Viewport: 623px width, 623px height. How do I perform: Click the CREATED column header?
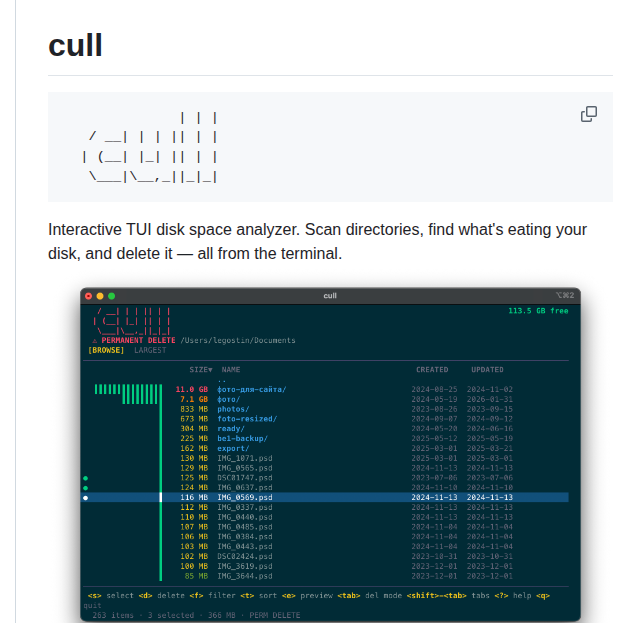(432, 370)
